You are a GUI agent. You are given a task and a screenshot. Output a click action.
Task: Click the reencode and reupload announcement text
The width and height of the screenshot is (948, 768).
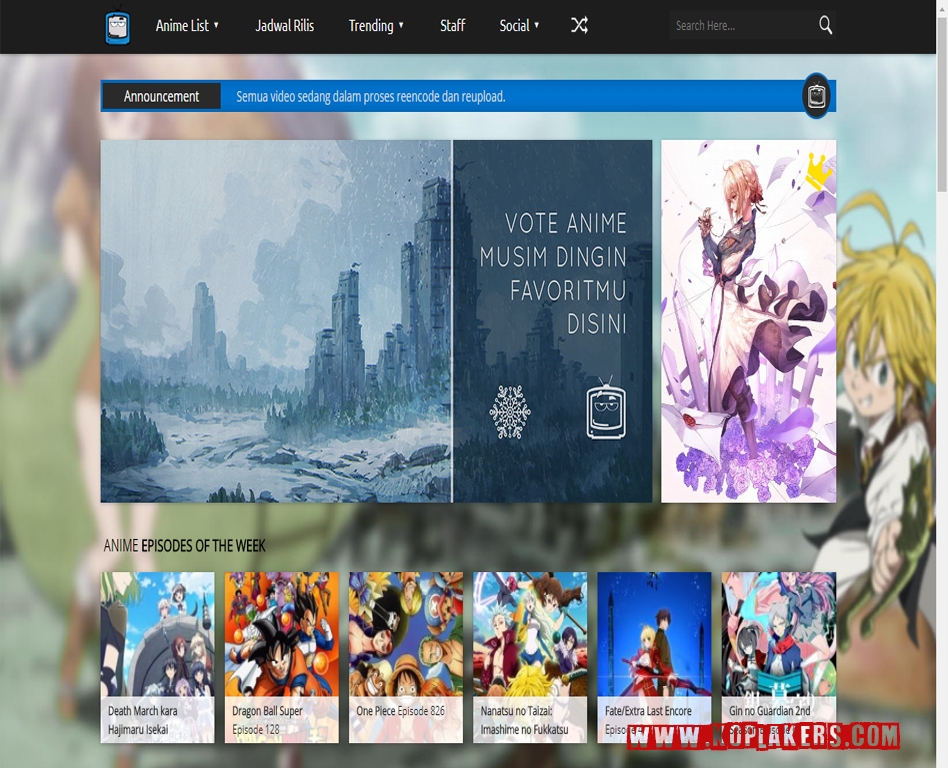coord(371,97)
